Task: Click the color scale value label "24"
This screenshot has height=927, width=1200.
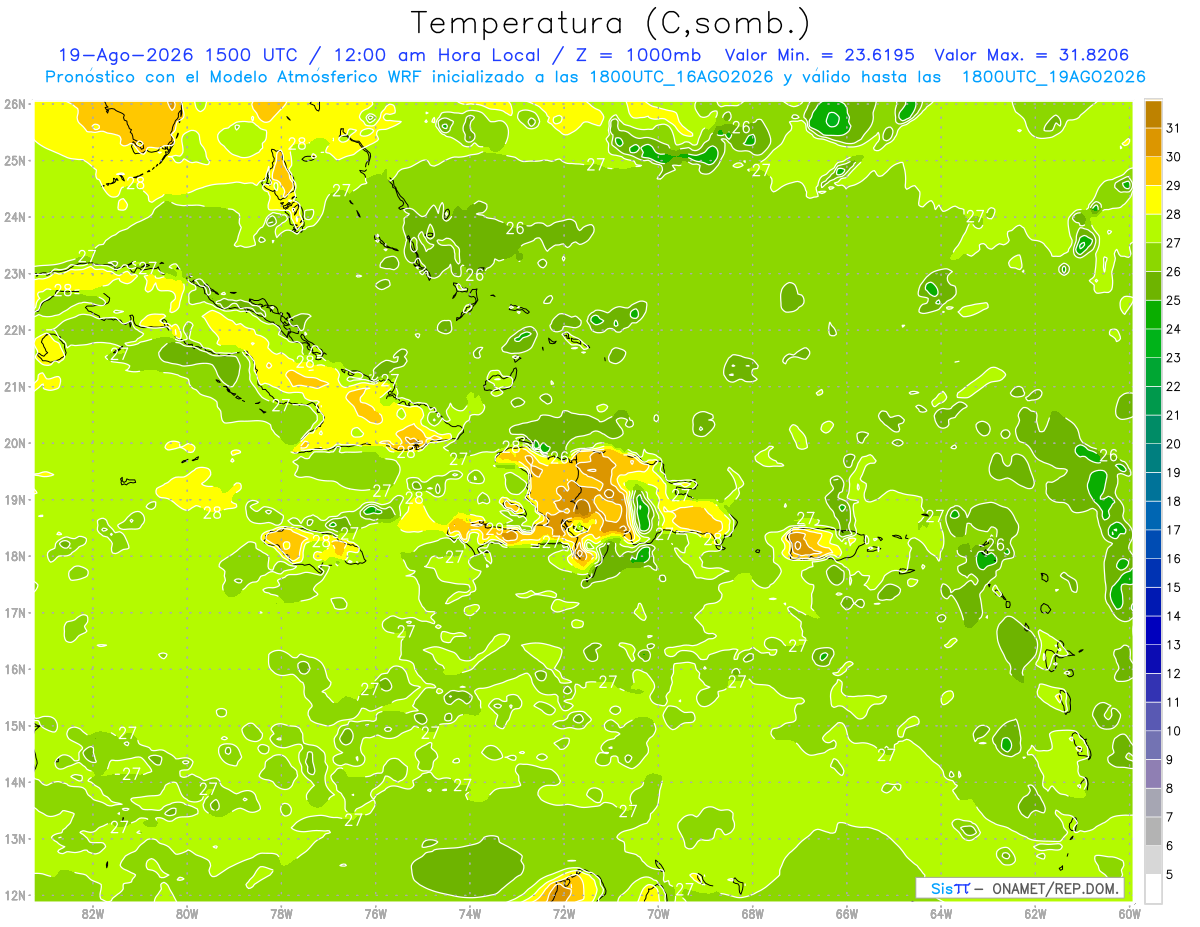Action: (1174, 329)
